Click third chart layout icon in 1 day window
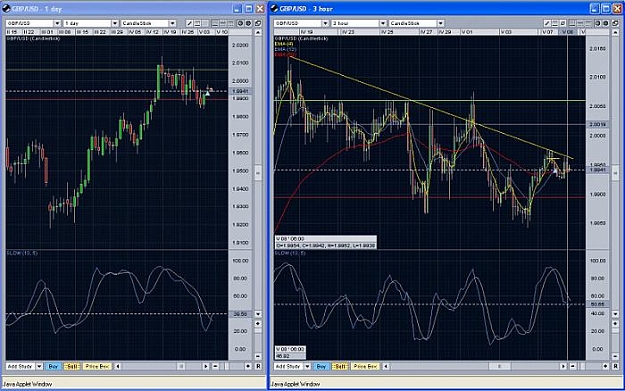The height and width of the screenshot is (391, 625). (x=230, y=24)
